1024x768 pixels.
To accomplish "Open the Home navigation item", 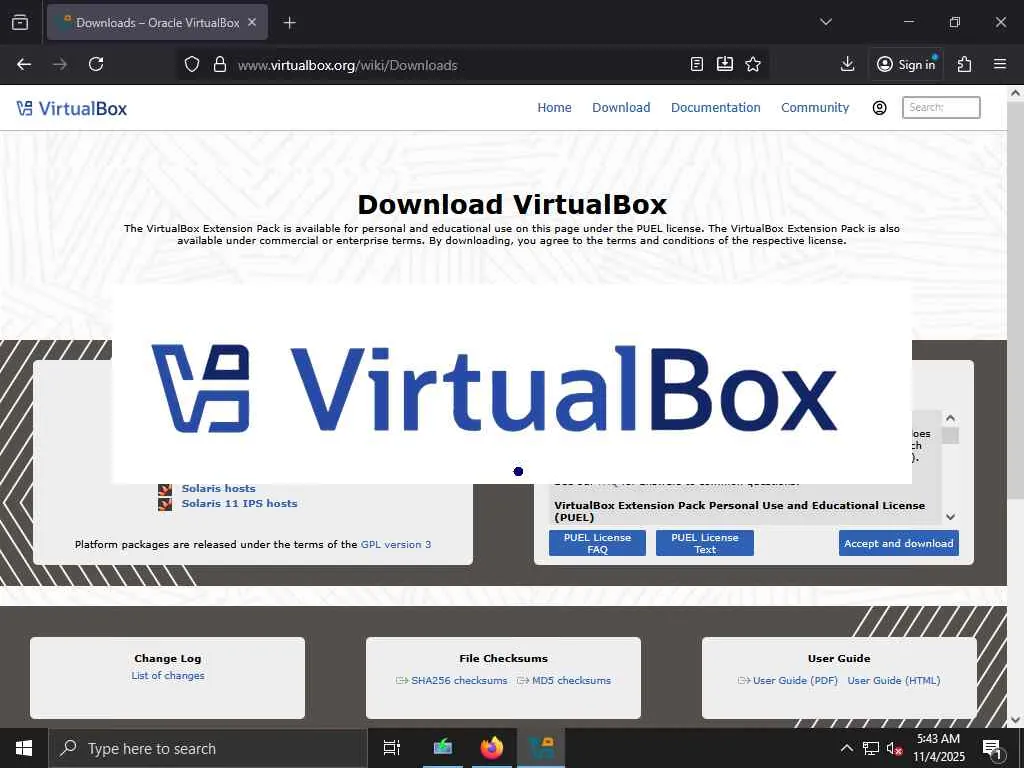I will pos(554,108).
